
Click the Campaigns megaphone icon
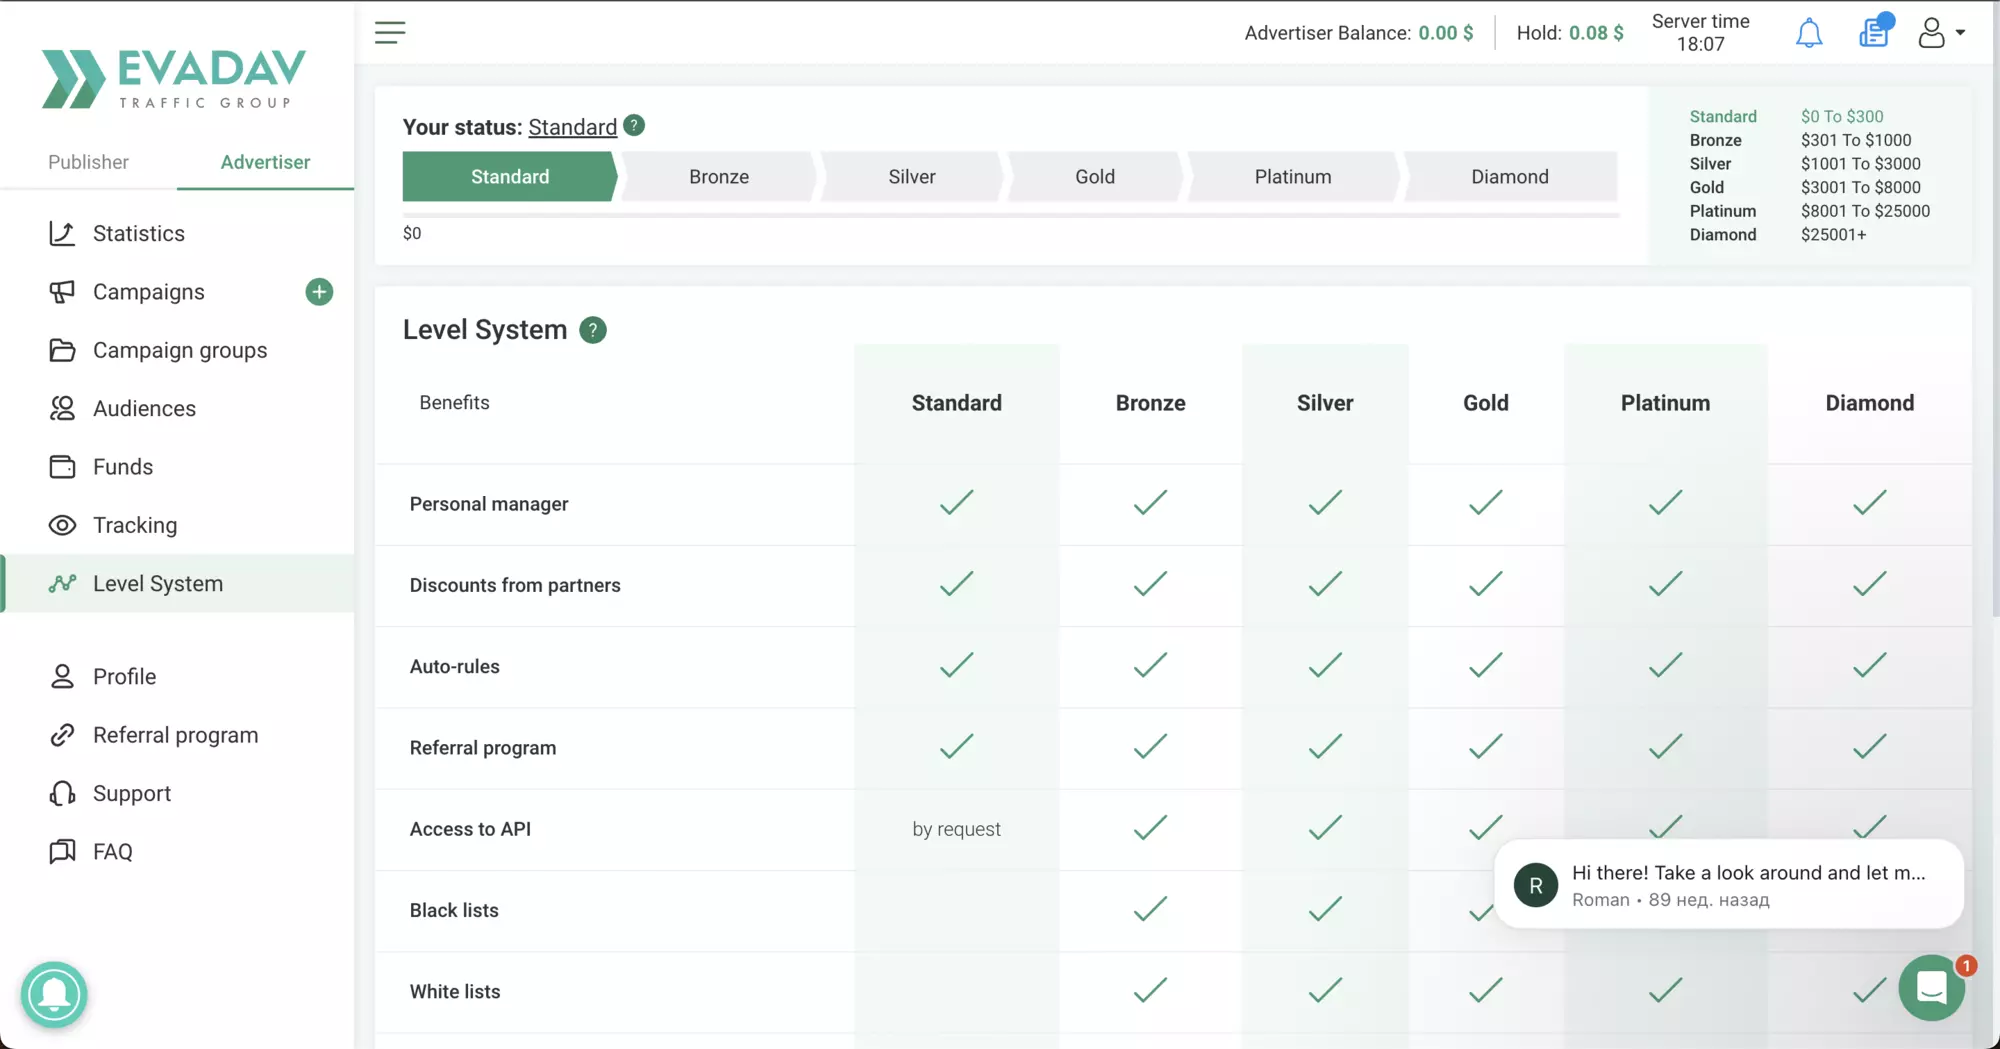click(62, 292)
